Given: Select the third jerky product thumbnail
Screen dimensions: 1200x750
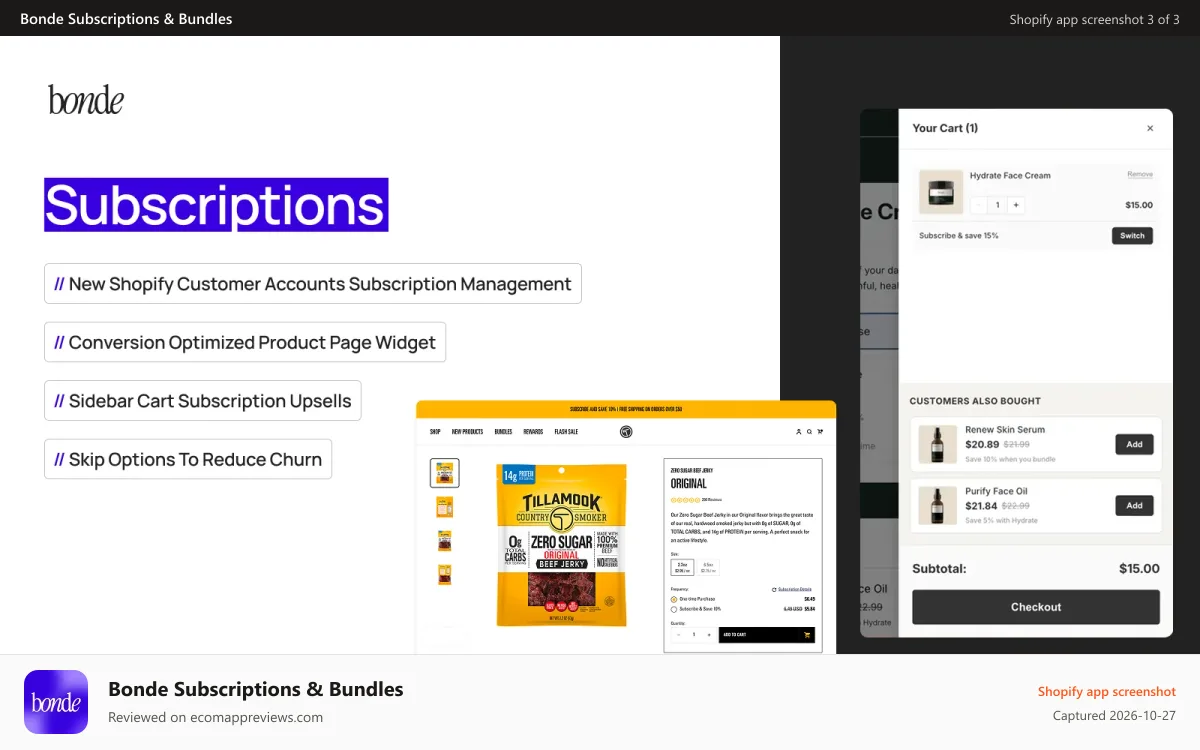Looking at the screenshot, I should coord(445,541).
